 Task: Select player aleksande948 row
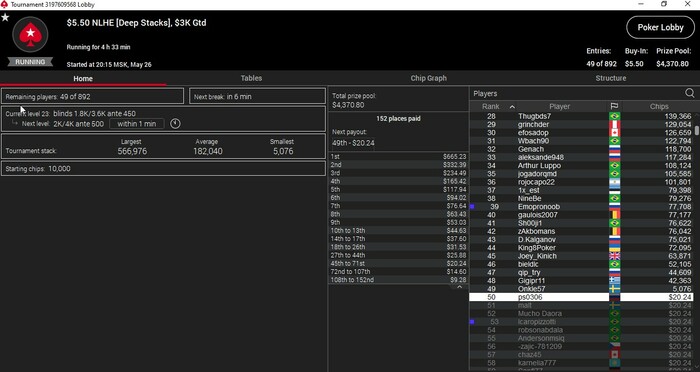pos(581,157)
